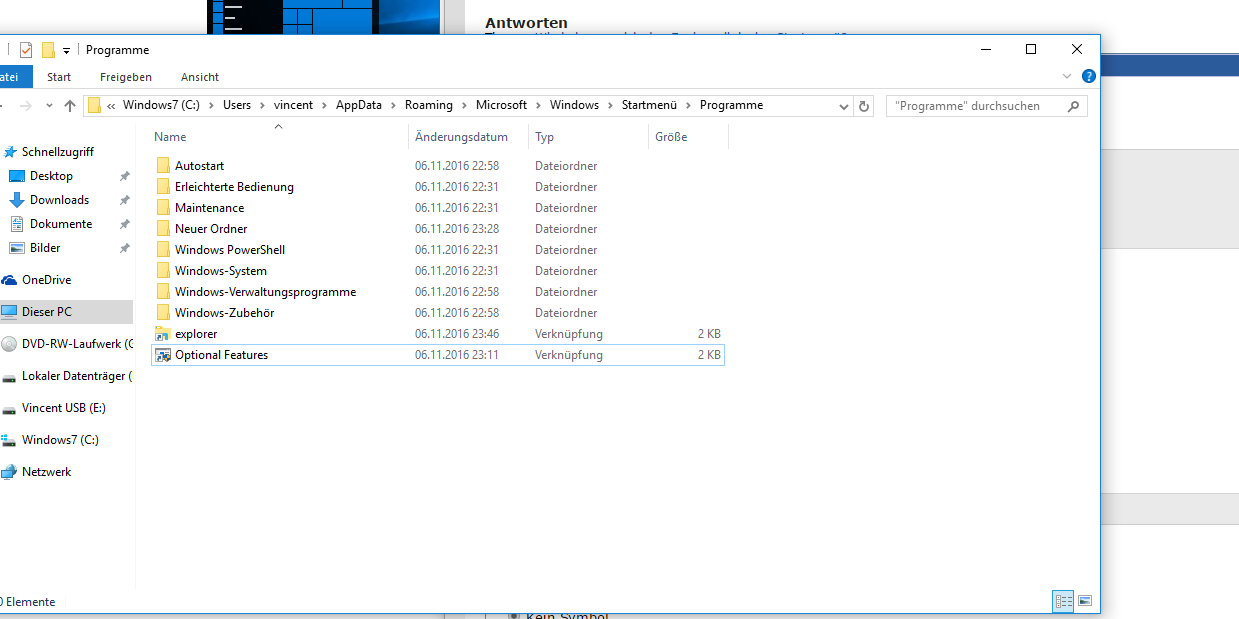Select the DVD-RW-Laufwerk drive
This screenshot has height=619, width=1239.
pyautogui.click(x=66, y=344)
